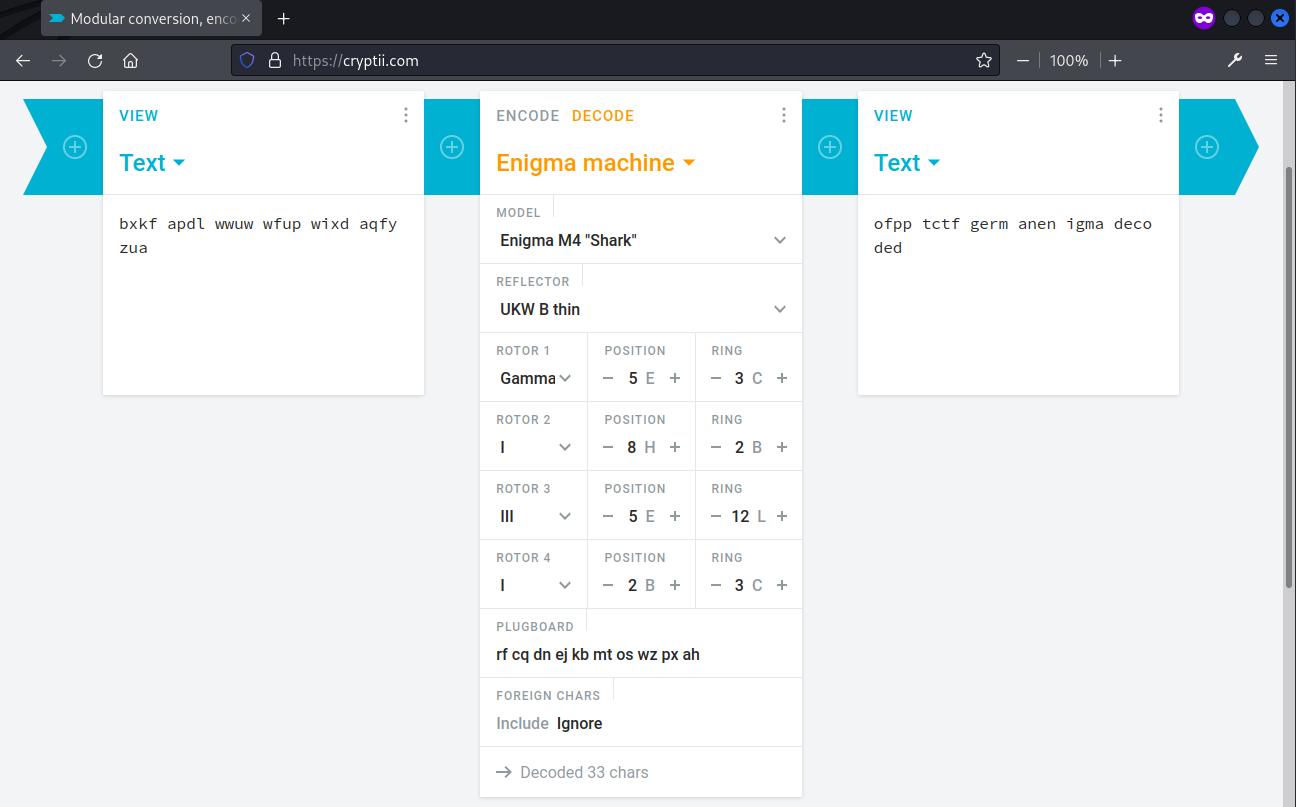The image size is (1296, 807).
Task: Open the output Text brick options menu
Action: click(x=1160, y=115)
